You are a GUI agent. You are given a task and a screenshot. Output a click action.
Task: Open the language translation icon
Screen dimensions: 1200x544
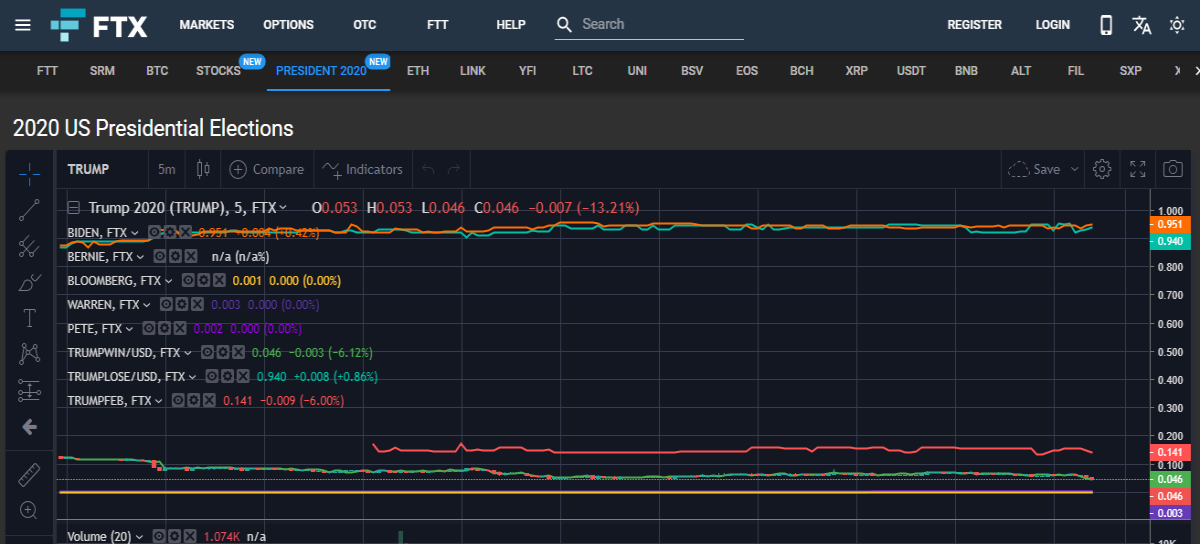(1142, 25)
